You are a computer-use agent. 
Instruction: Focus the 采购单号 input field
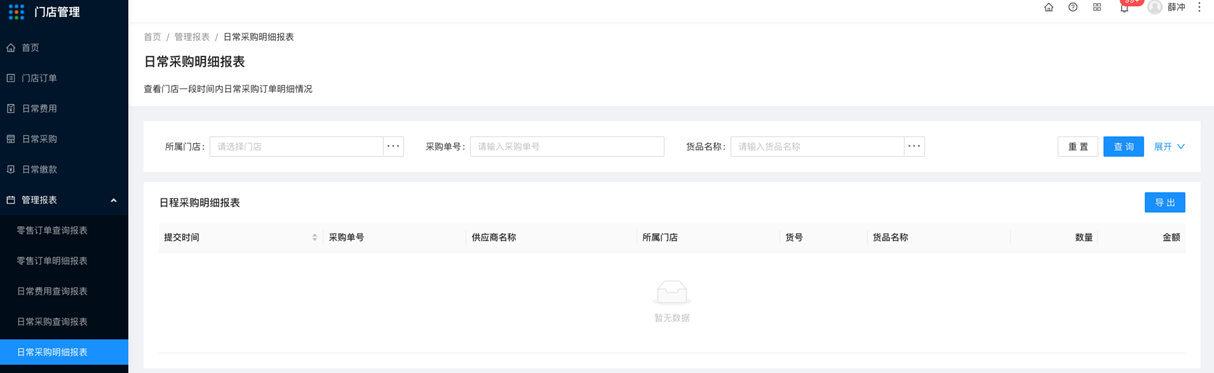pos(567,146)
